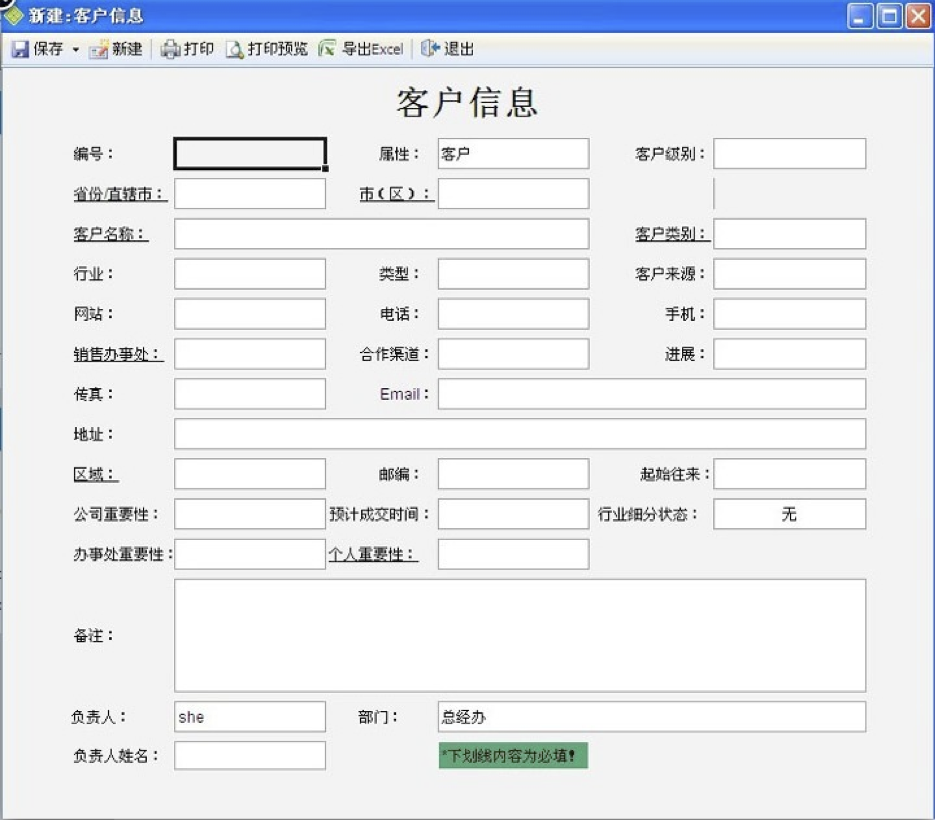
Task: Click the 负责人 field containing she
Action: coord(250,717)
